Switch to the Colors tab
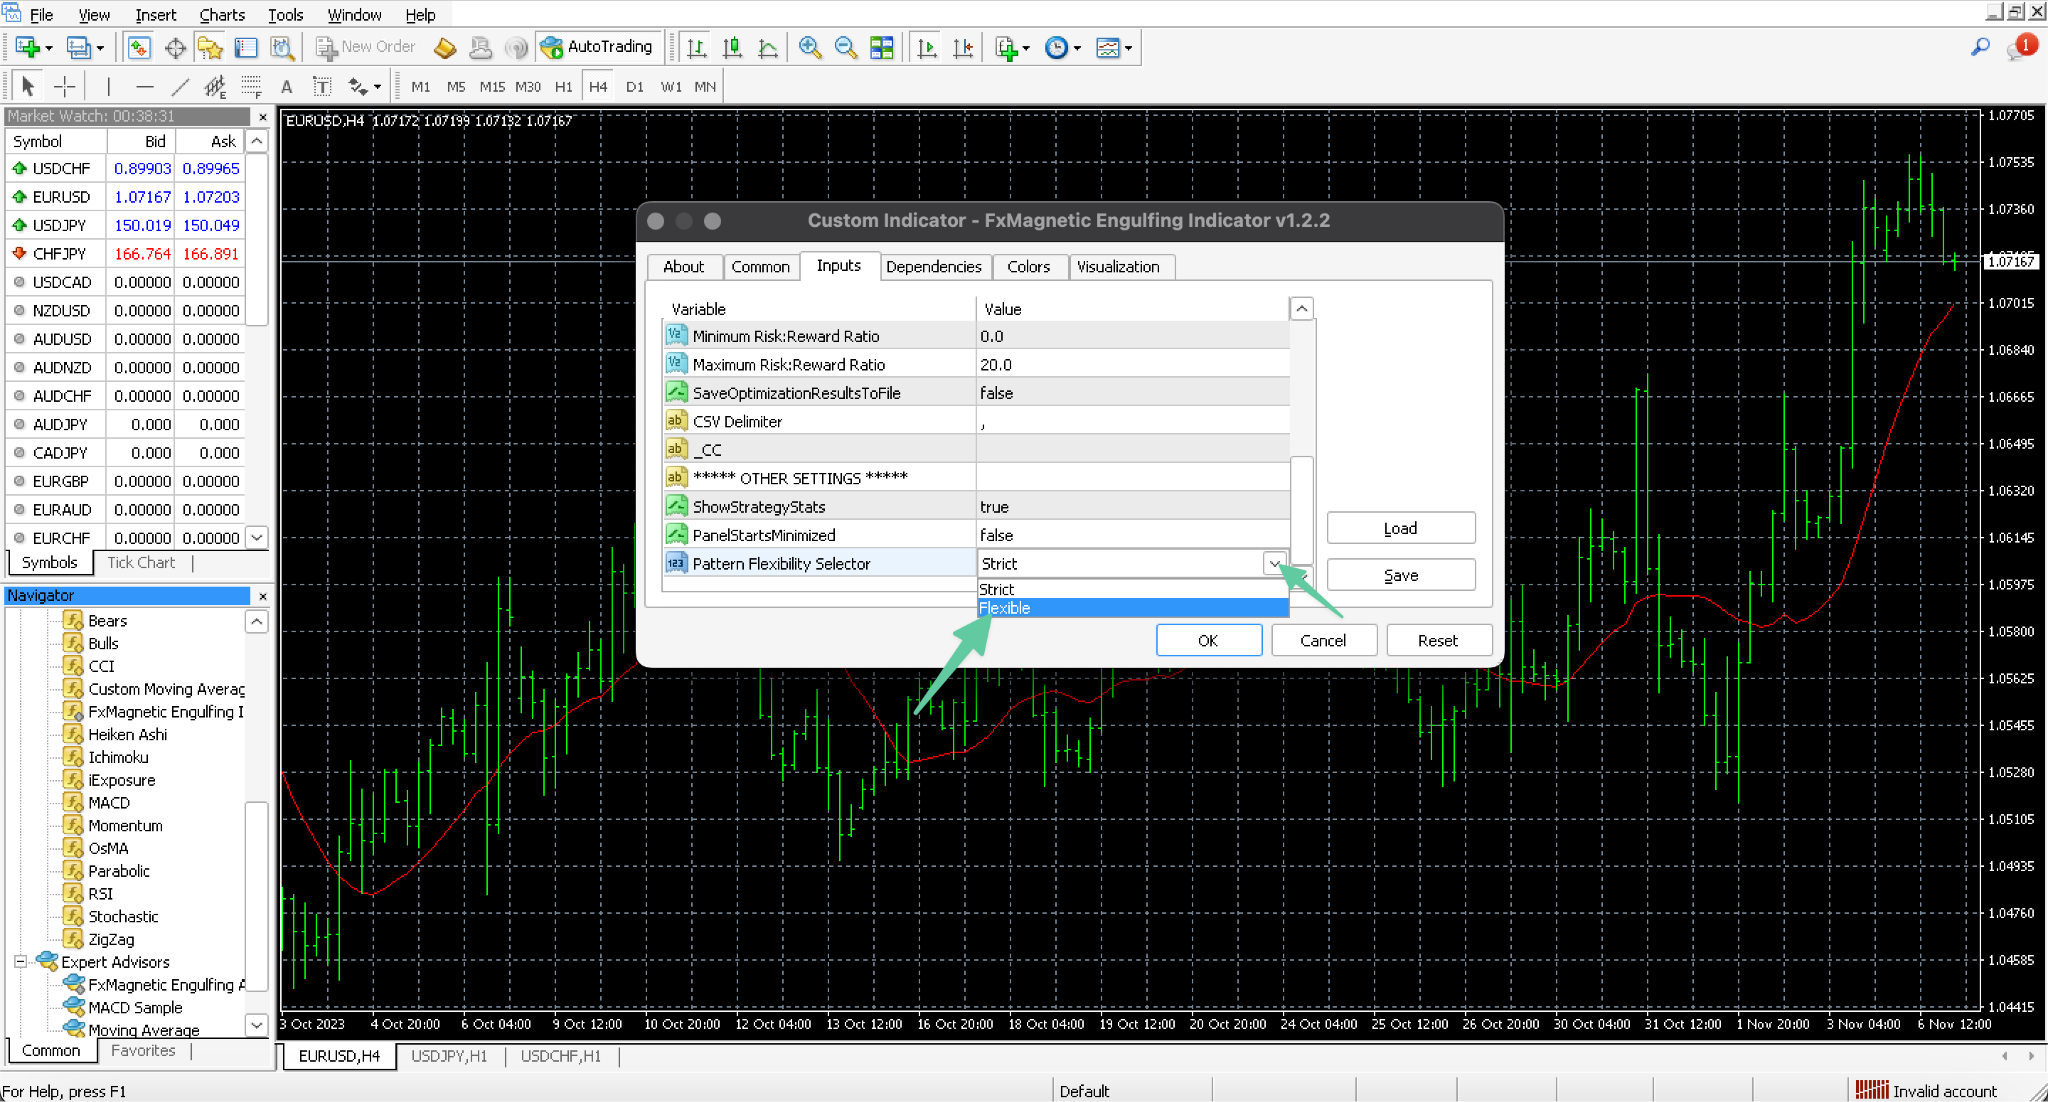The width and height of the screenshot is (2048, 1102). click(x=1028, y=267)
